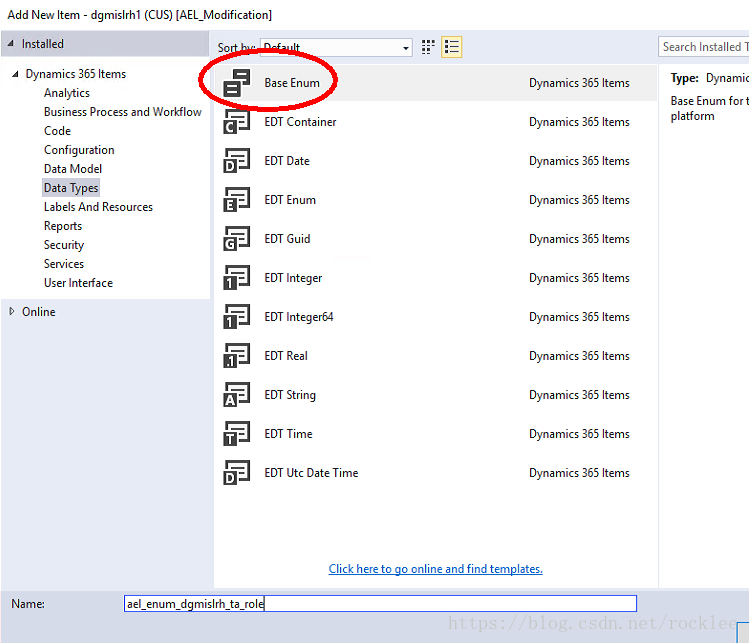Screen dimensions: 749x643
Task: Select the EDT Time icon
Action: coord(236,434)
